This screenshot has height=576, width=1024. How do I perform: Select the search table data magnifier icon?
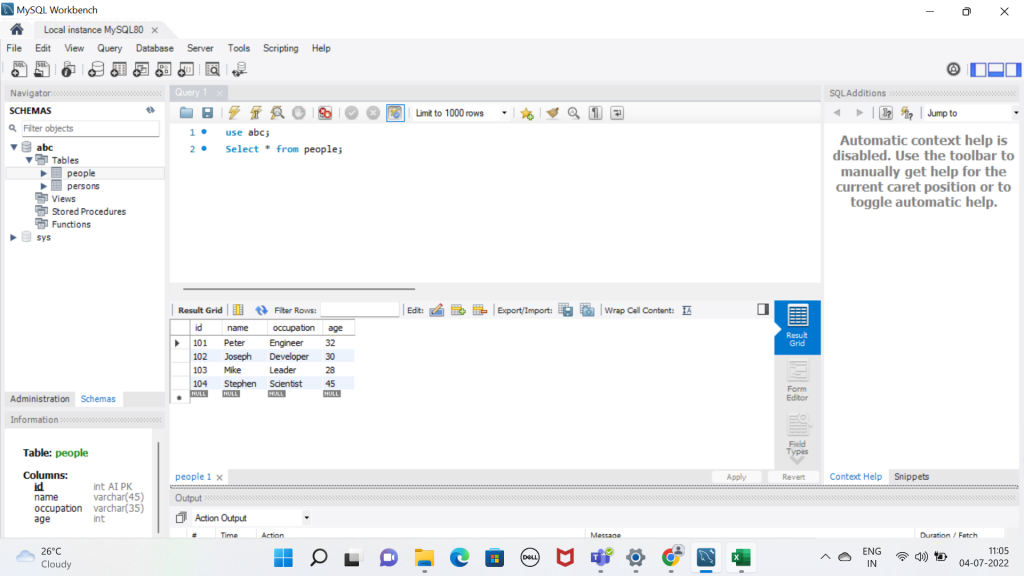(x=212, y=69)
